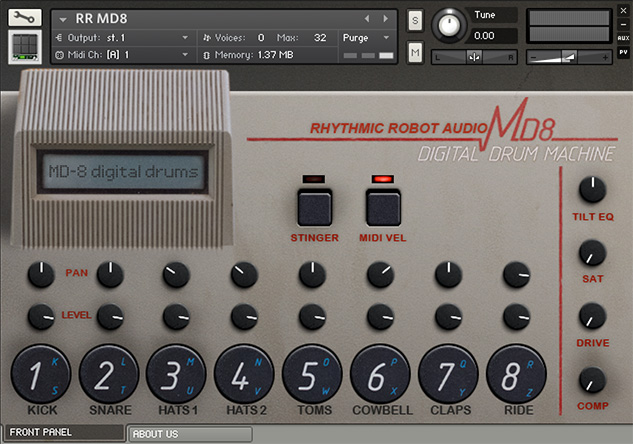Switch to the ABOUT US tab
Image resolution: width=633 pixels, height=444 pixels.
pyautogui.click(x=191, y=434)
